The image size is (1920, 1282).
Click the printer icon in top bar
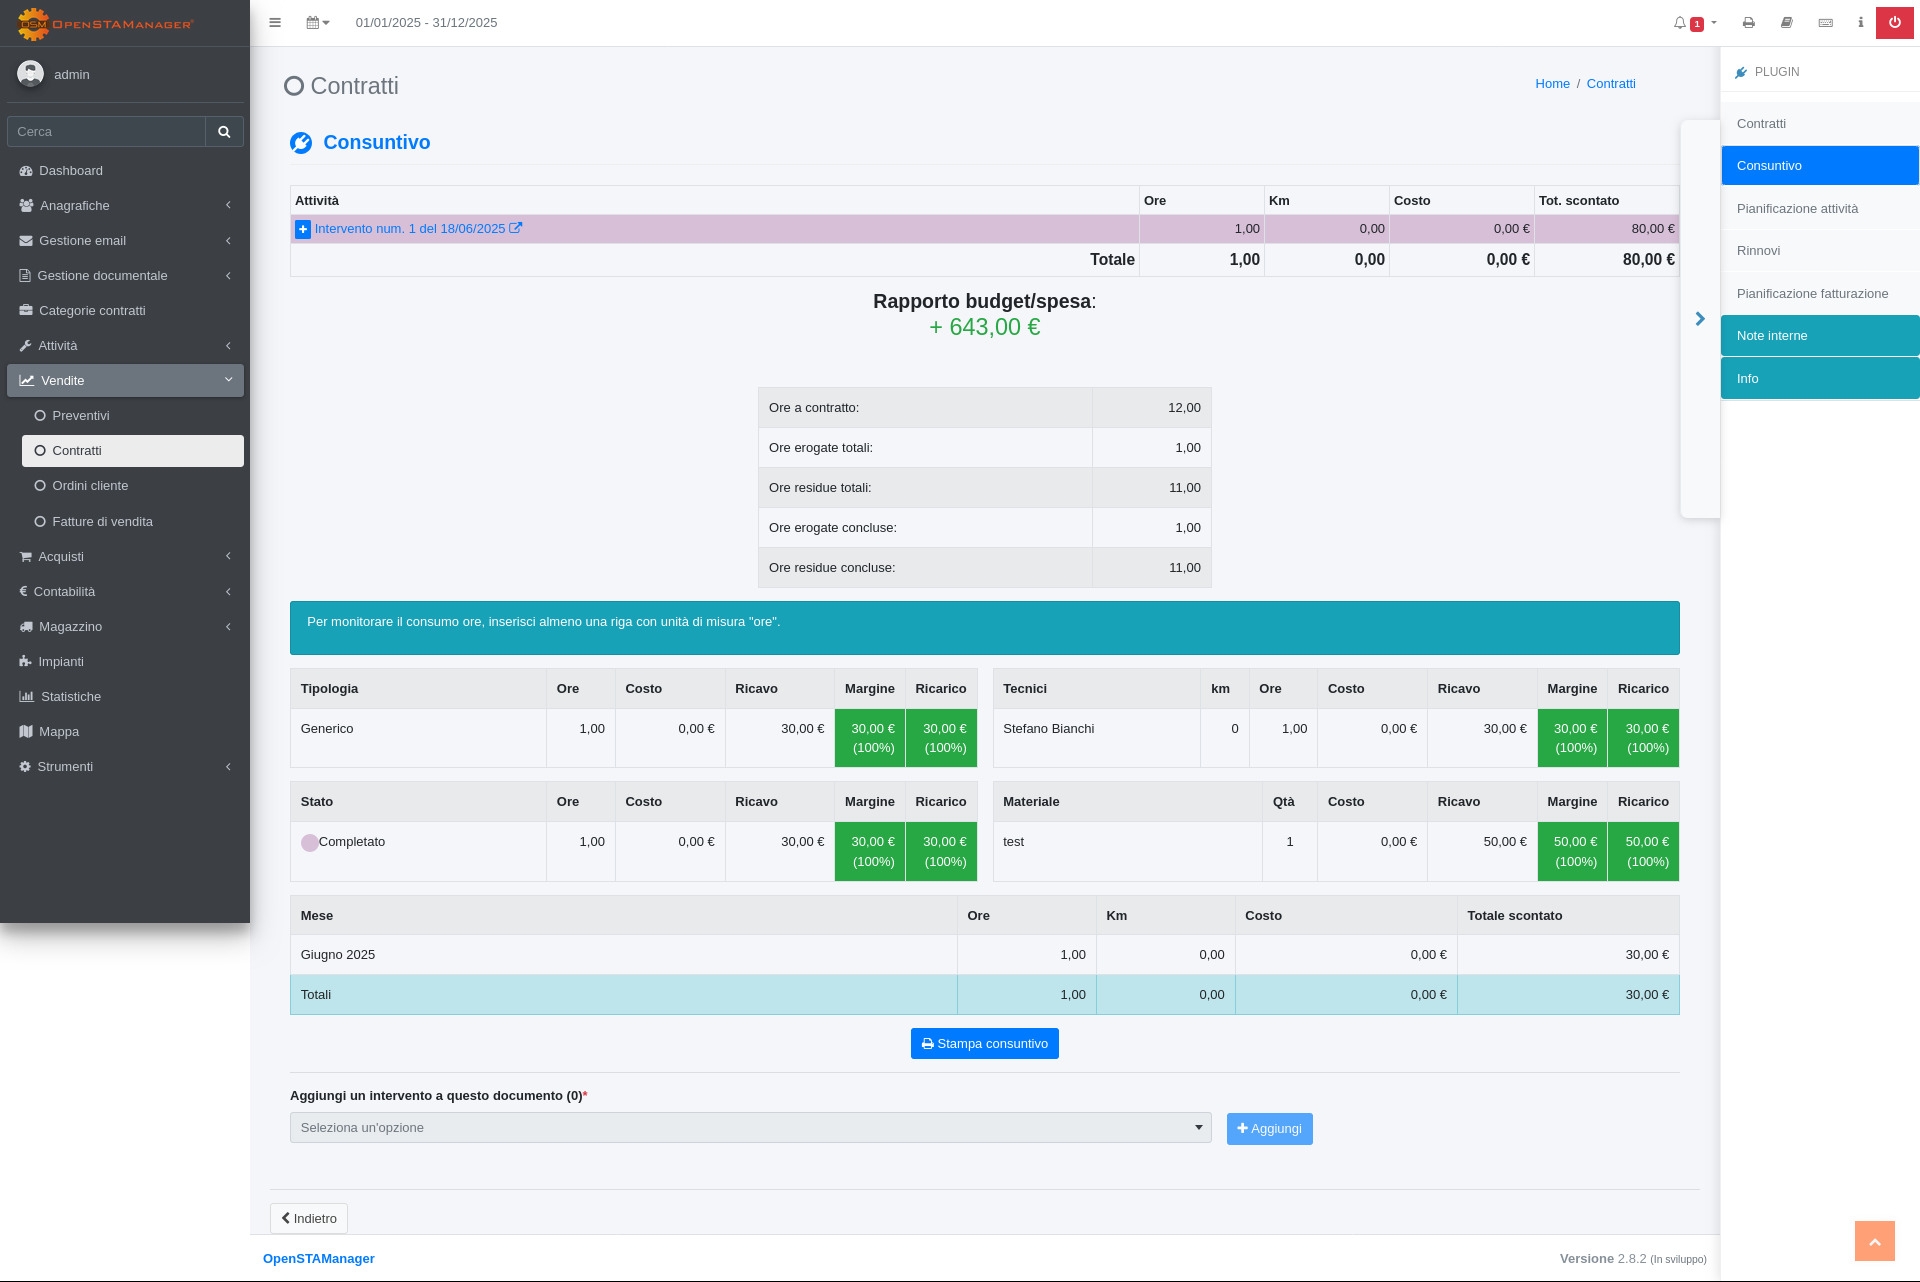tap(1748, 23)
